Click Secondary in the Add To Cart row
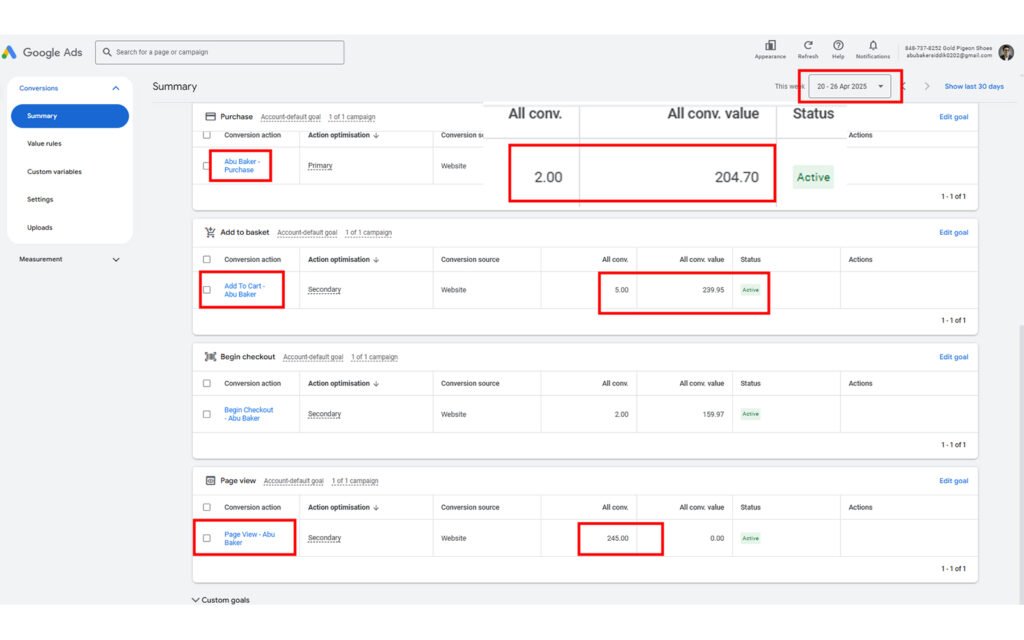Image resolution: width=1024 pixels, height=640 pixels. [x=324, y=290]
